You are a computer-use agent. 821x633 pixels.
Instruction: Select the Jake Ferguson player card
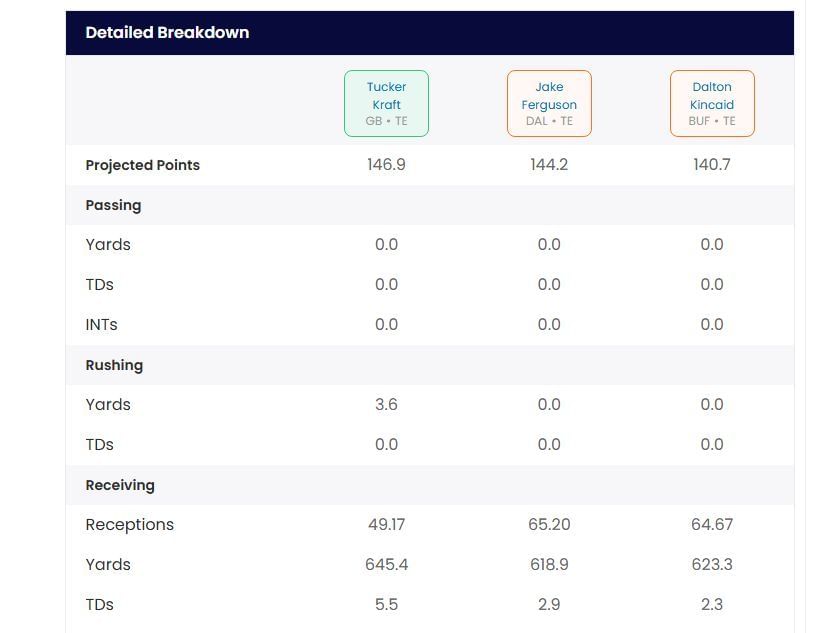[x=549, y=103]
